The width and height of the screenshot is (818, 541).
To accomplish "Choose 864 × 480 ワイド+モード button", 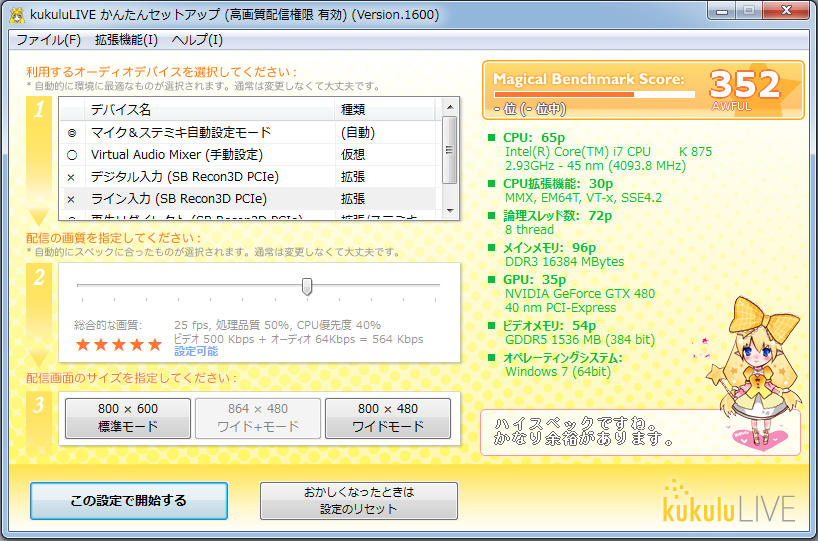I will tap(258, 418).
